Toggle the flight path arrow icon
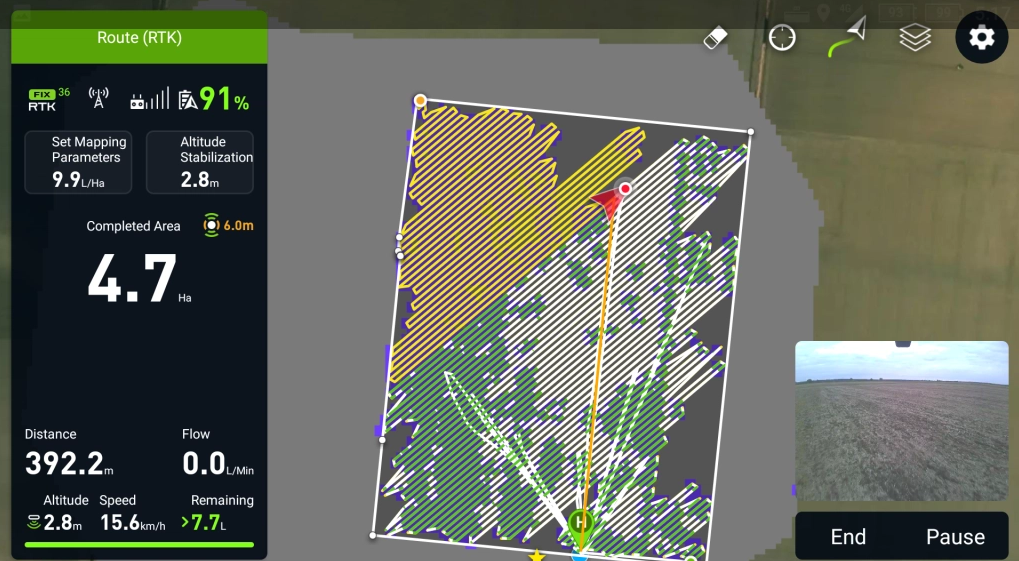The height and width of the screenshot is (561, 1019). pos(847,38)
